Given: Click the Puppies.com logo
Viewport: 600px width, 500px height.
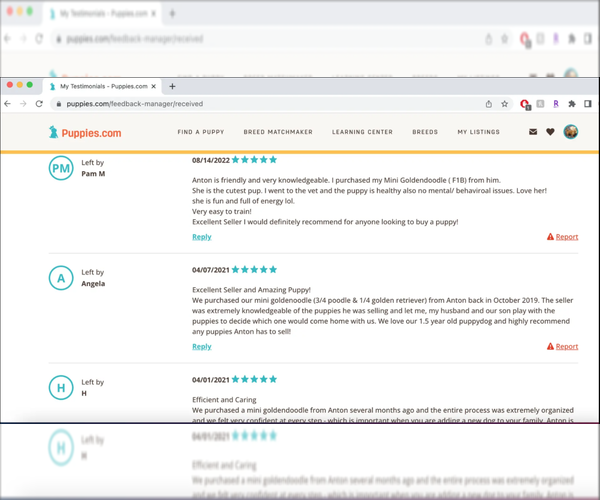Looking at the screenshot, I should tap(84, 132).
